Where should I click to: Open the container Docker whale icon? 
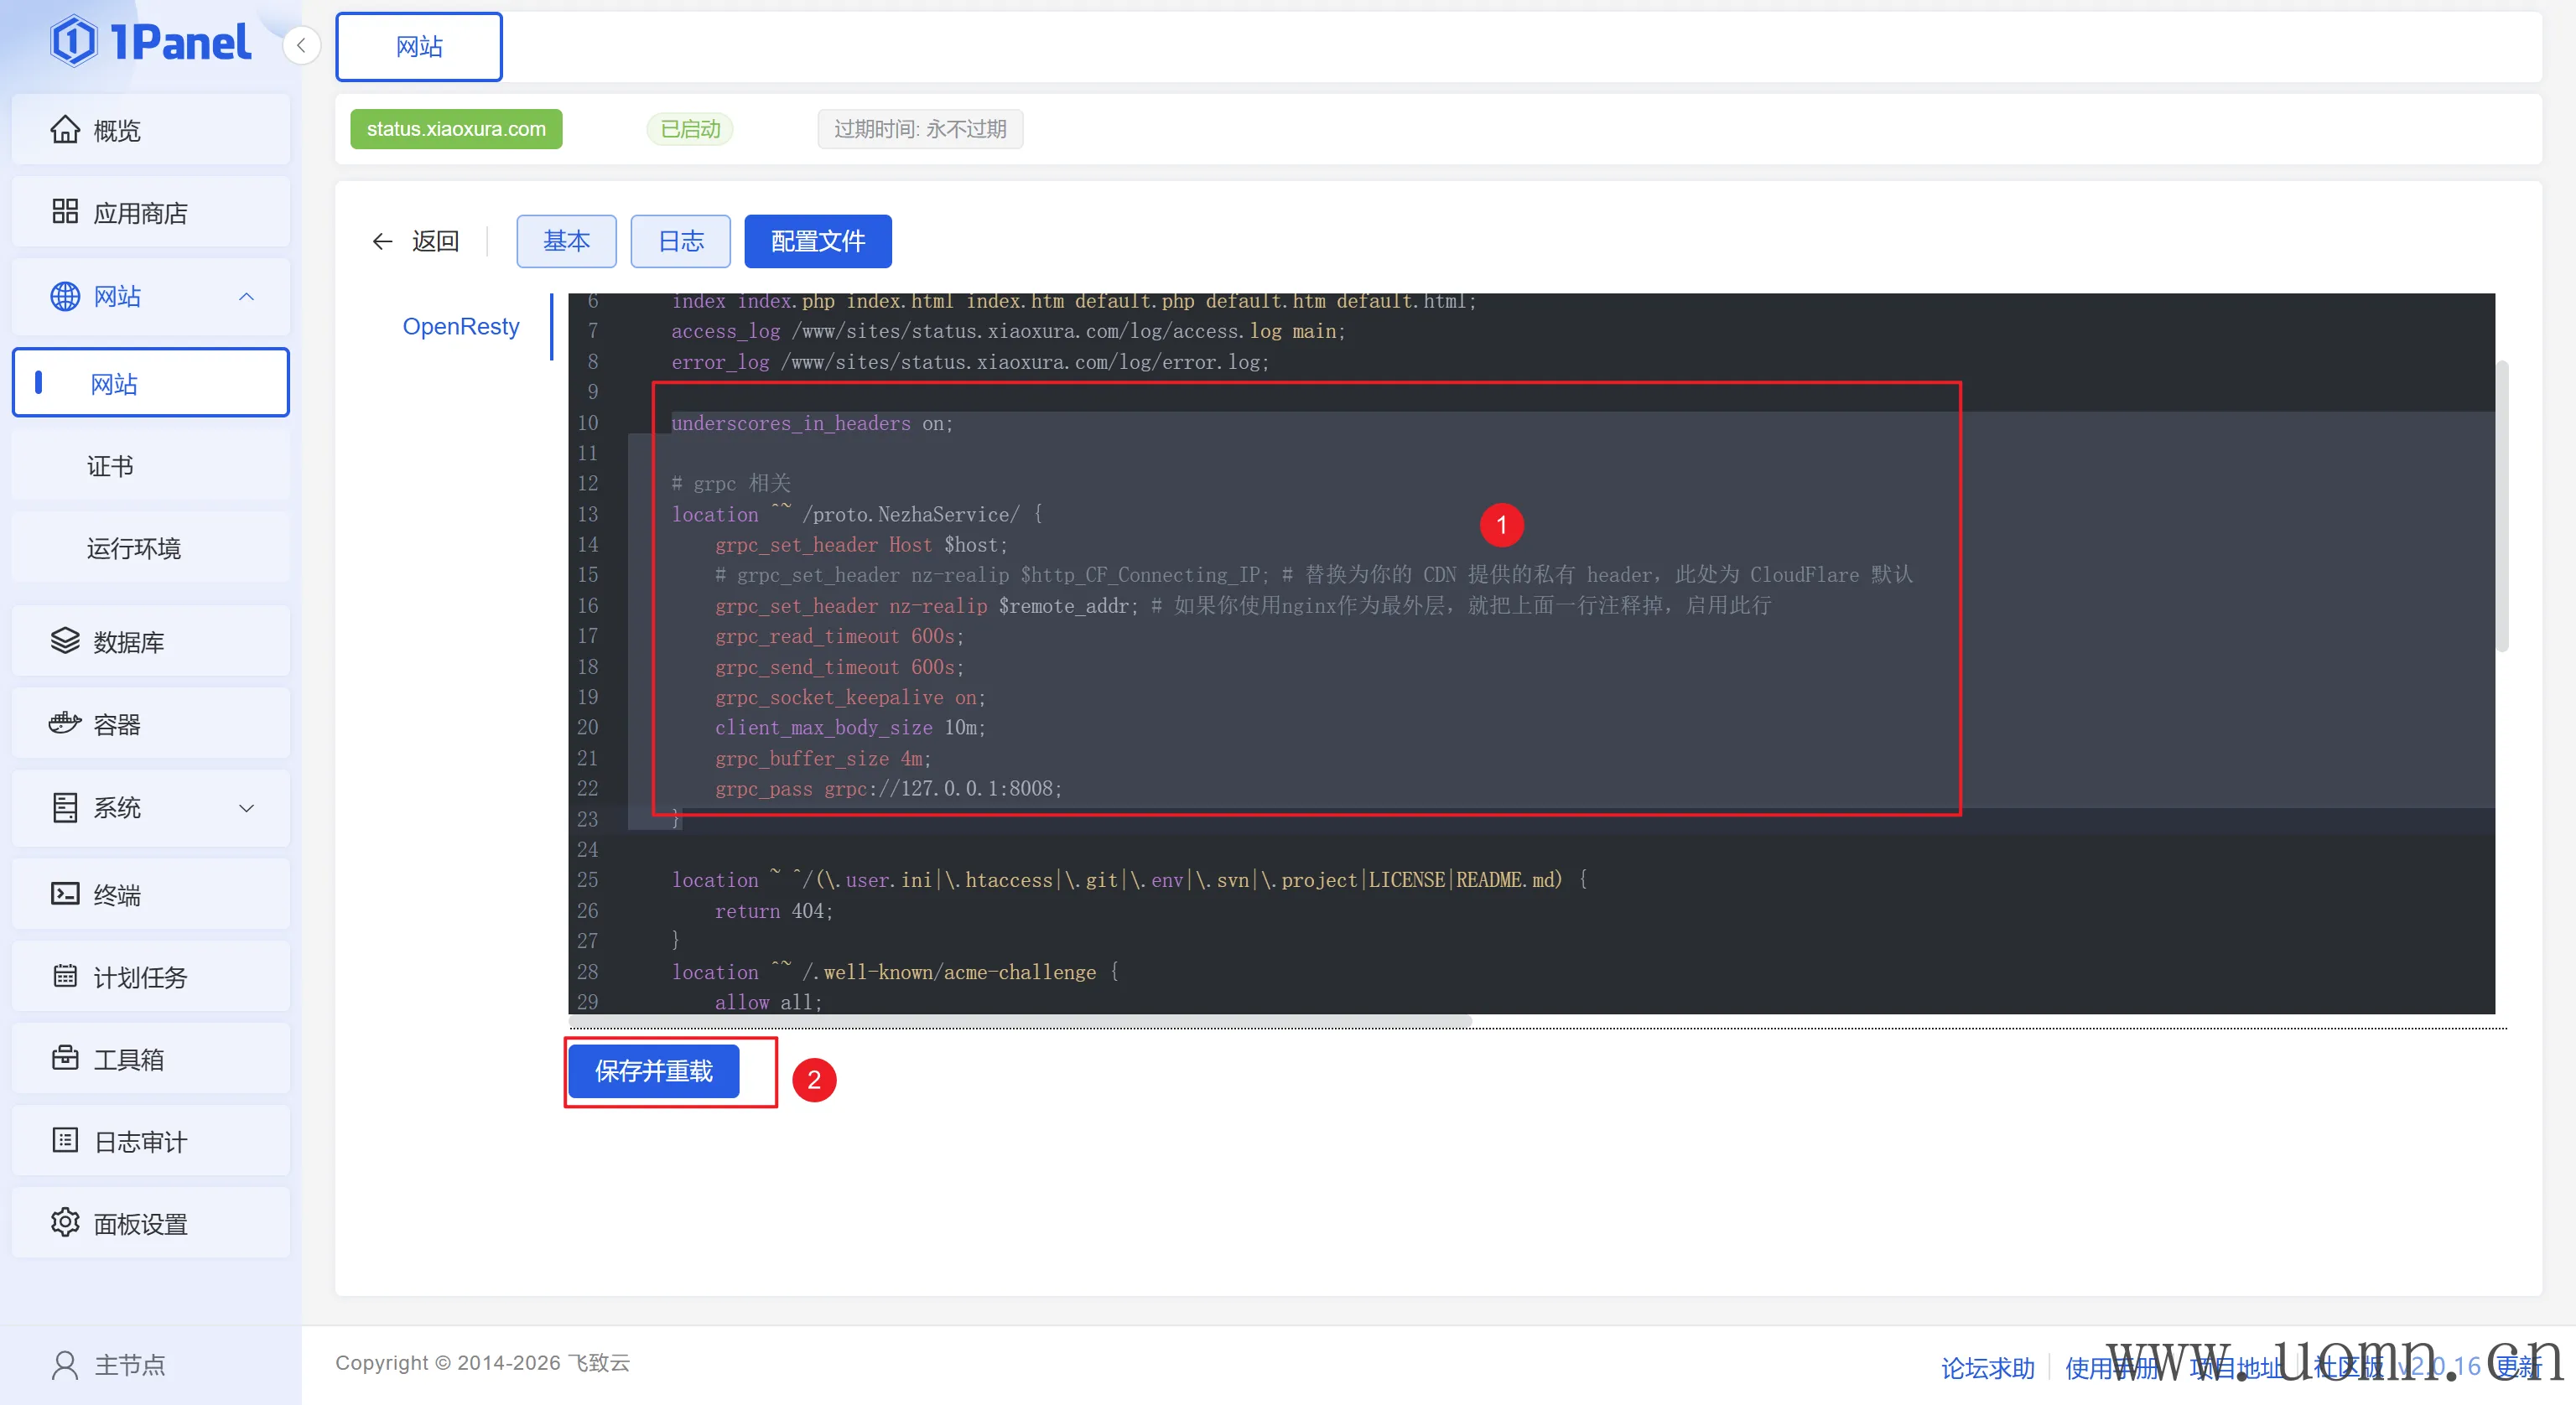tap(65, 723)
